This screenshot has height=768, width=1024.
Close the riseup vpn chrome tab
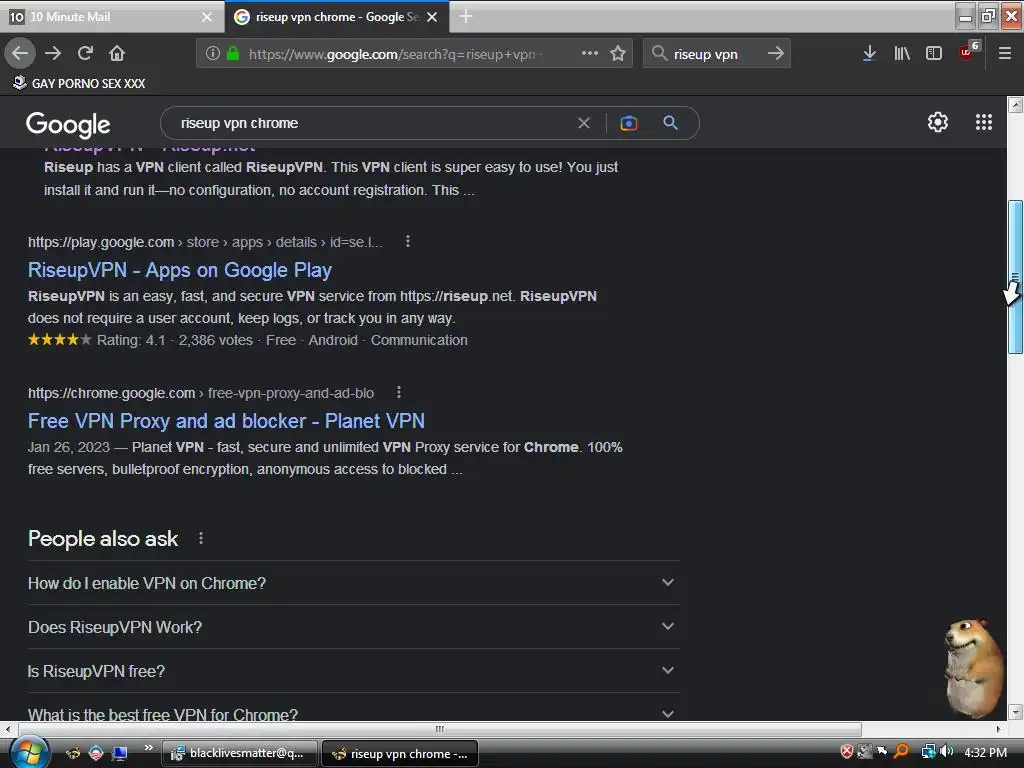pyautogui.click(x=432, y=17)
